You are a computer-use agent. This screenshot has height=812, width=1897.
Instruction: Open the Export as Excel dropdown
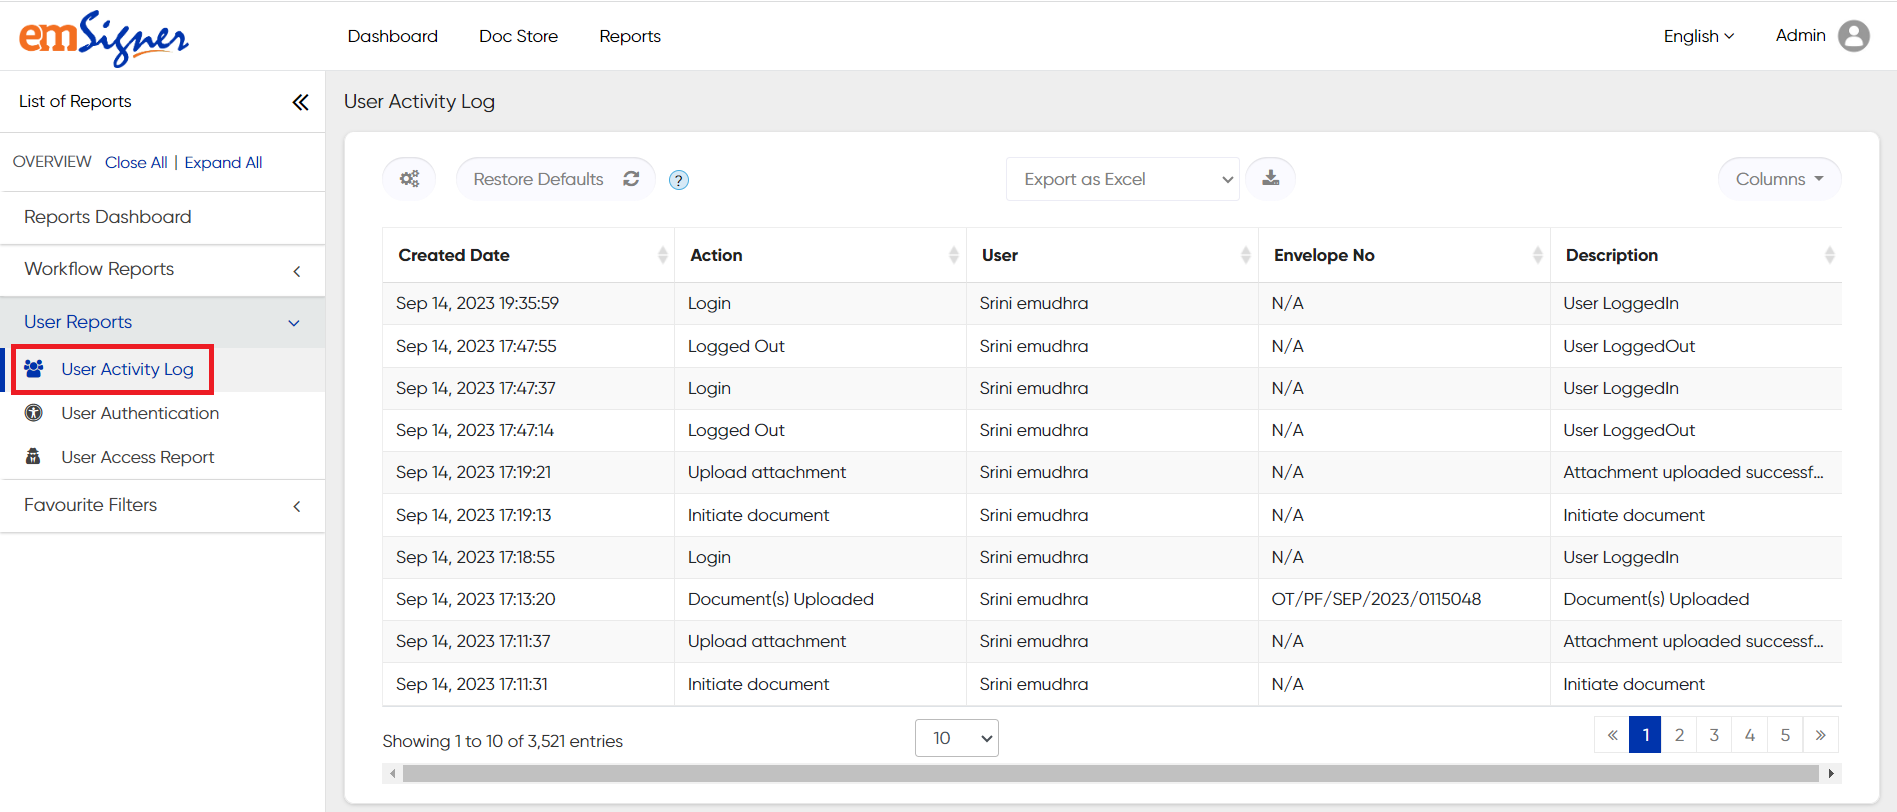pyautogui.click(x=1122, y=179)
